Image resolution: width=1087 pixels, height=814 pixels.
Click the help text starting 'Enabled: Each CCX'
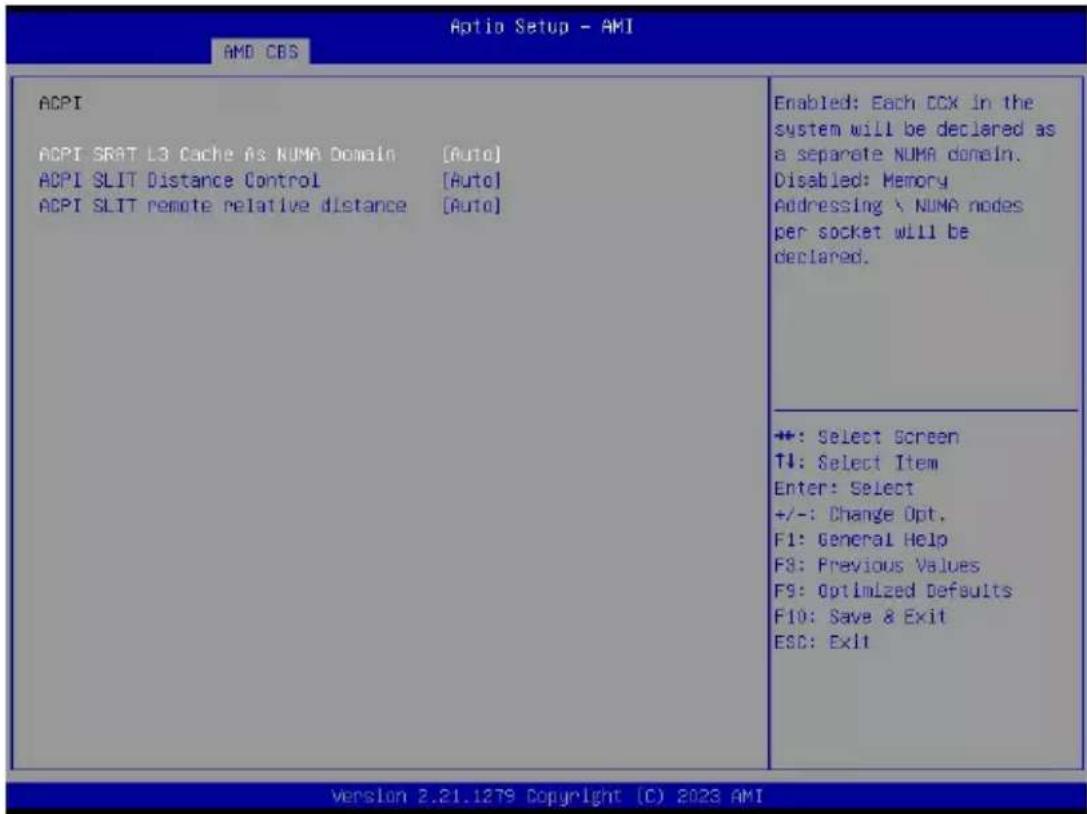point(914,180)
